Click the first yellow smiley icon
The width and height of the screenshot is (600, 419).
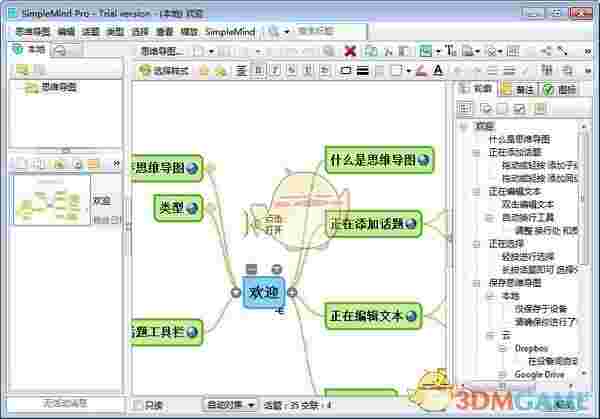click(204, 70)
